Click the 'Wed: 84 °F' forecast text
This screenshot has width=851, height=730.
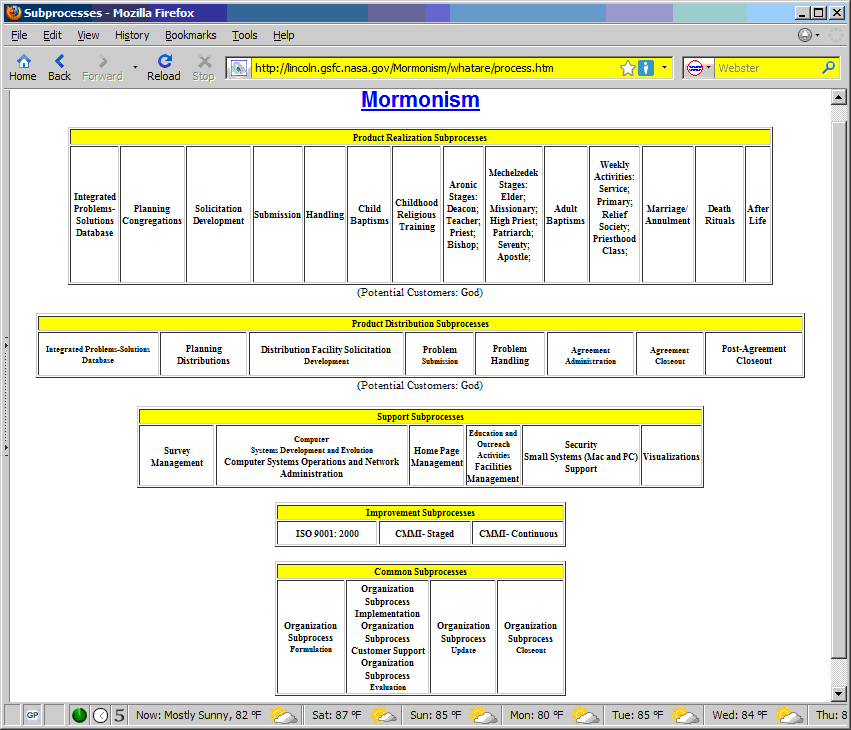(740, 715)
